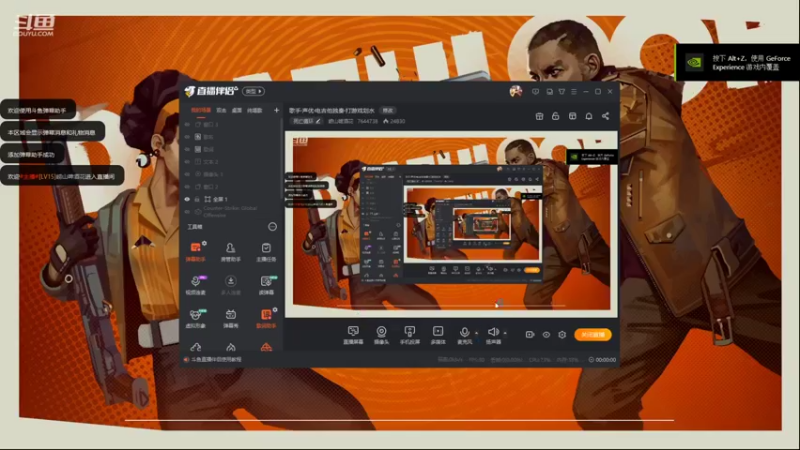Click the white progress line below main artwork
Screen dimensions: 800x450
(x=399, y=420)
